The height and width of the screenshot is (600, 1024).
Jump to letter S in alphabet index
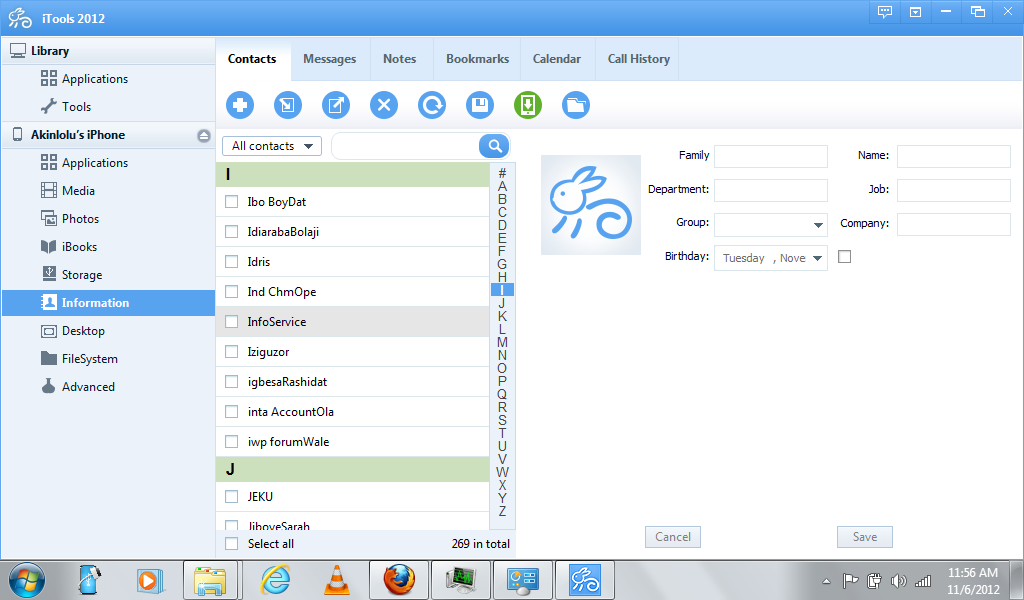point(502,420)
